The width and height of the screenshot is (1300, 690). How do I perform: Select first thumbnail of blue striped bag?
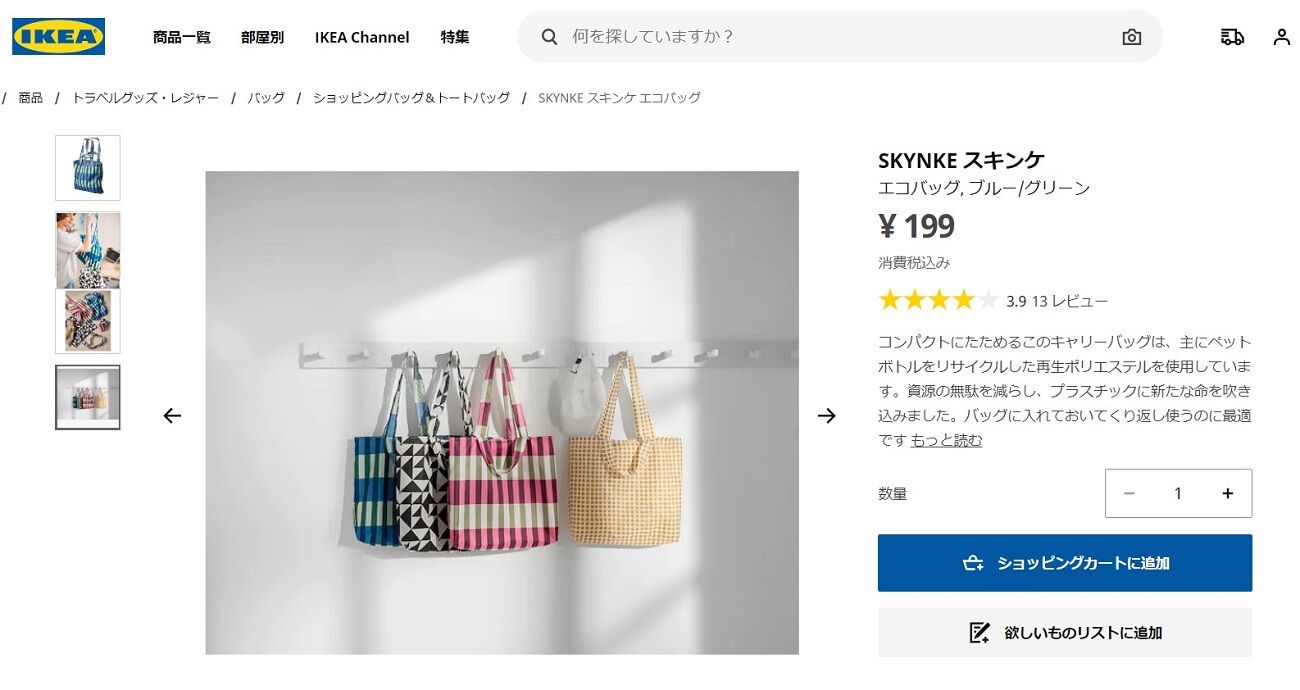pos(88,168)
